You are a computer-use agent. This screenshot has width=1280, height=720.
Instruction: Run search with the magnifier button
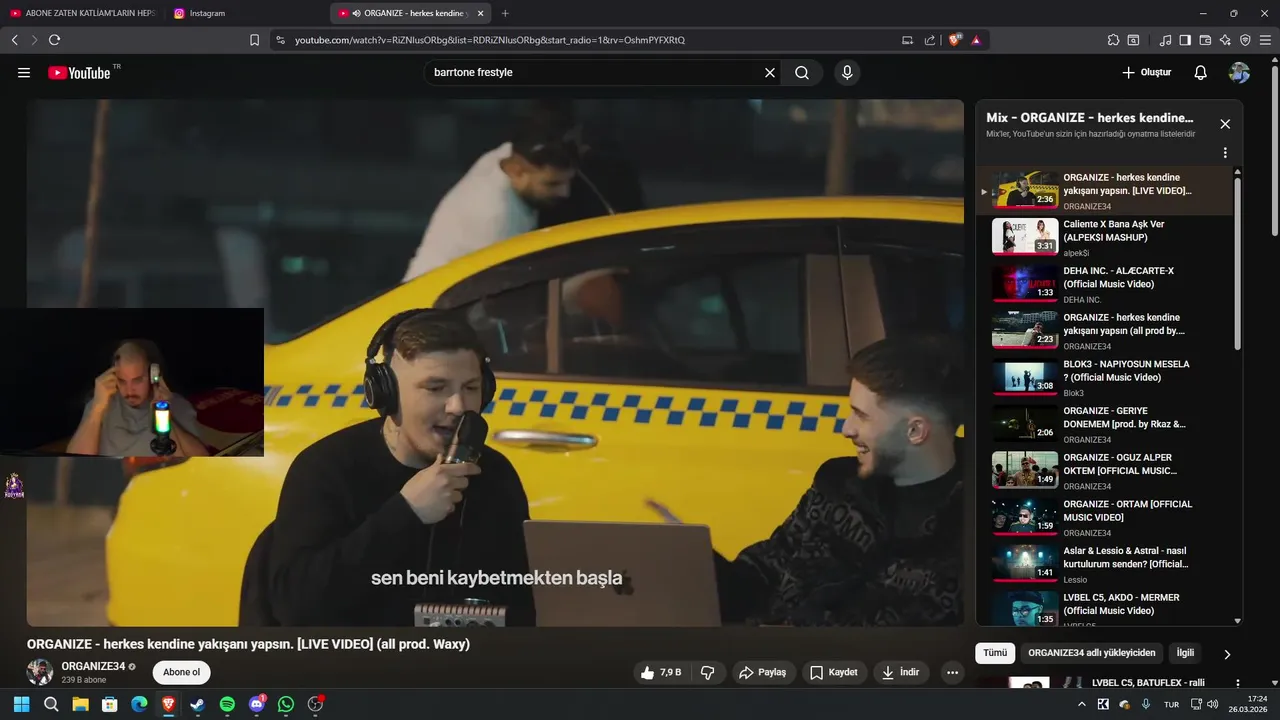point(802,73)
